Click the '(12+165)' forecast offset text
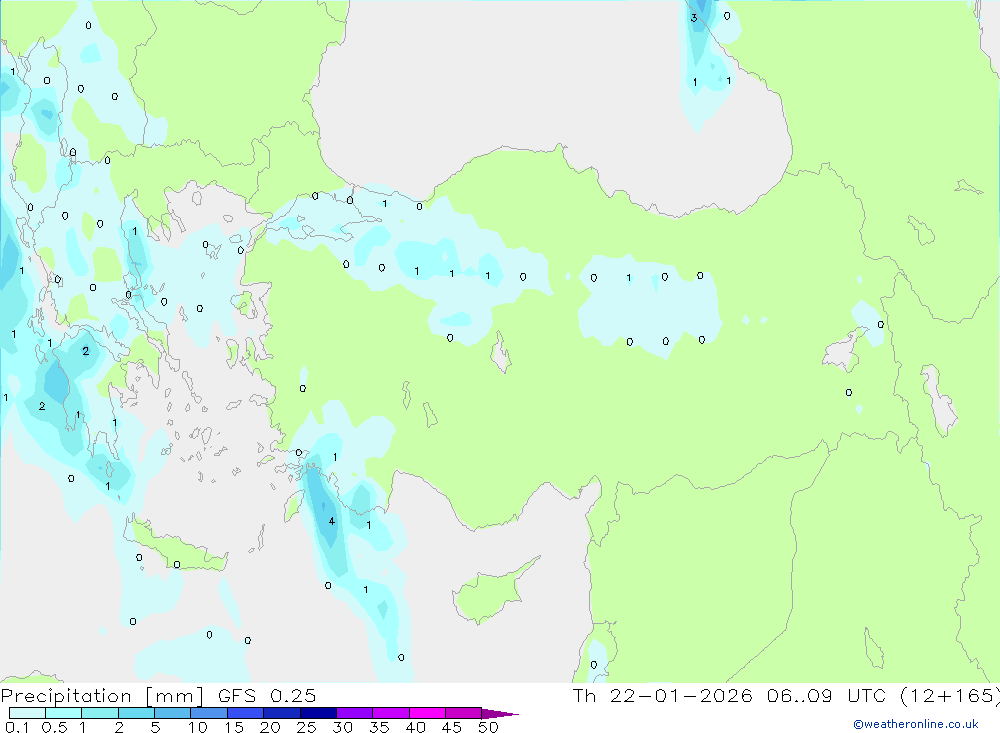The image size is (1000, 733). [x=949, y=696]
